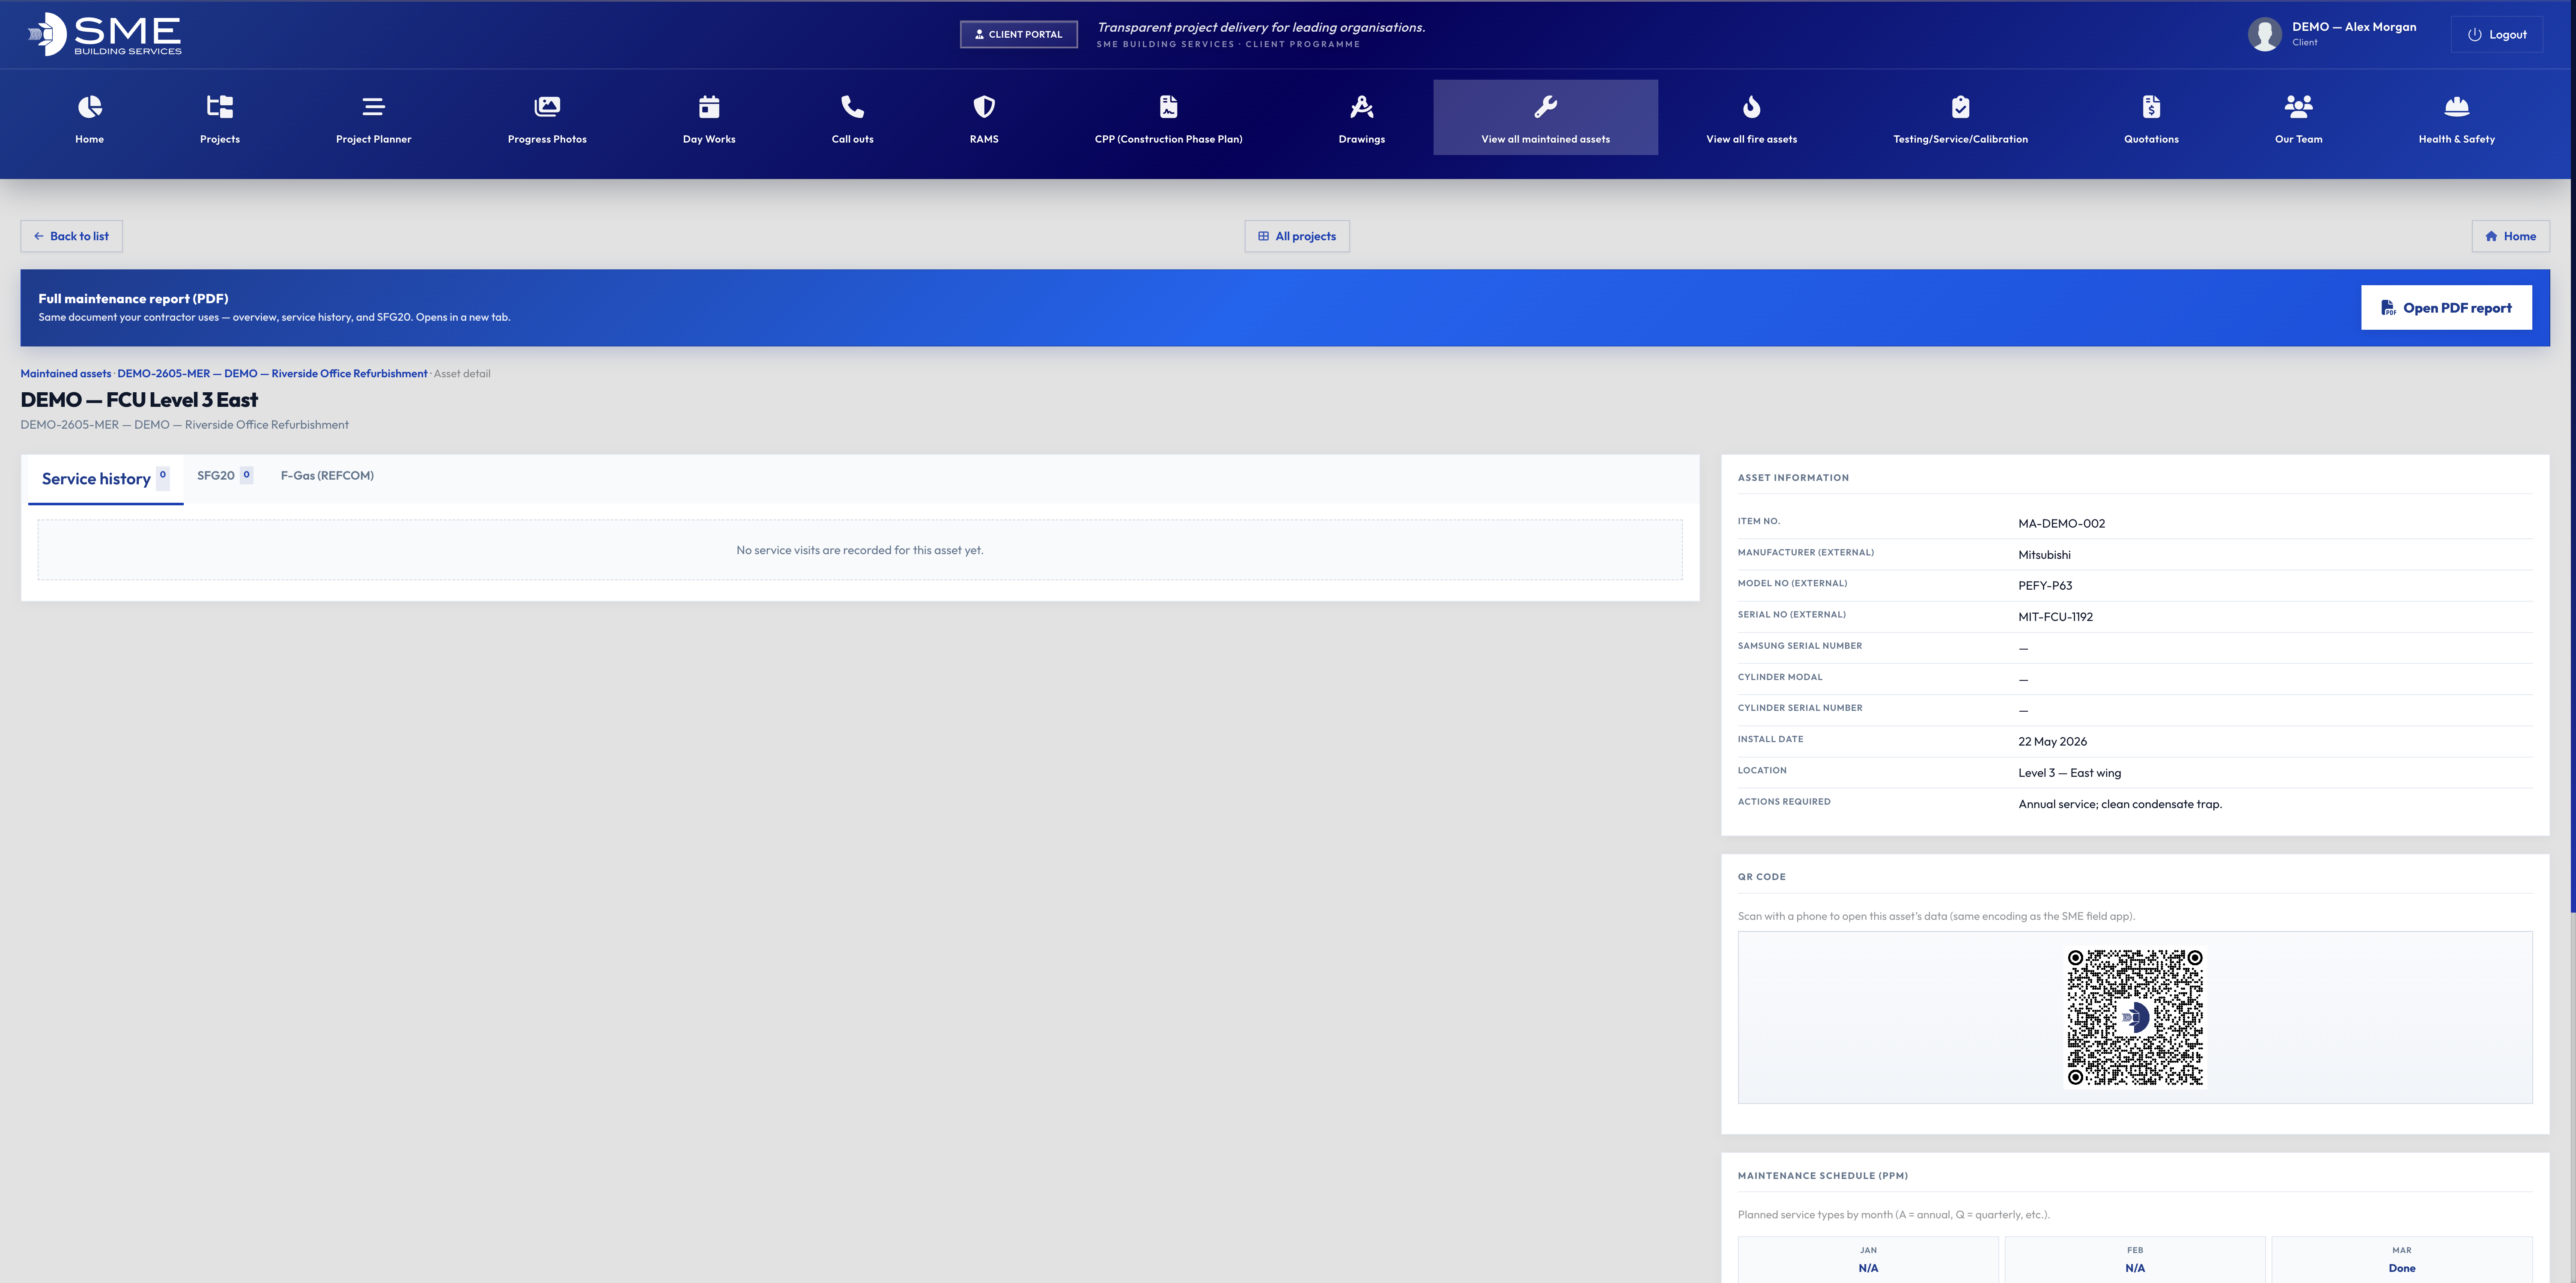
Task: Click the Maintenance Schedule (PPM) heading
Action: (1822, 1176)
